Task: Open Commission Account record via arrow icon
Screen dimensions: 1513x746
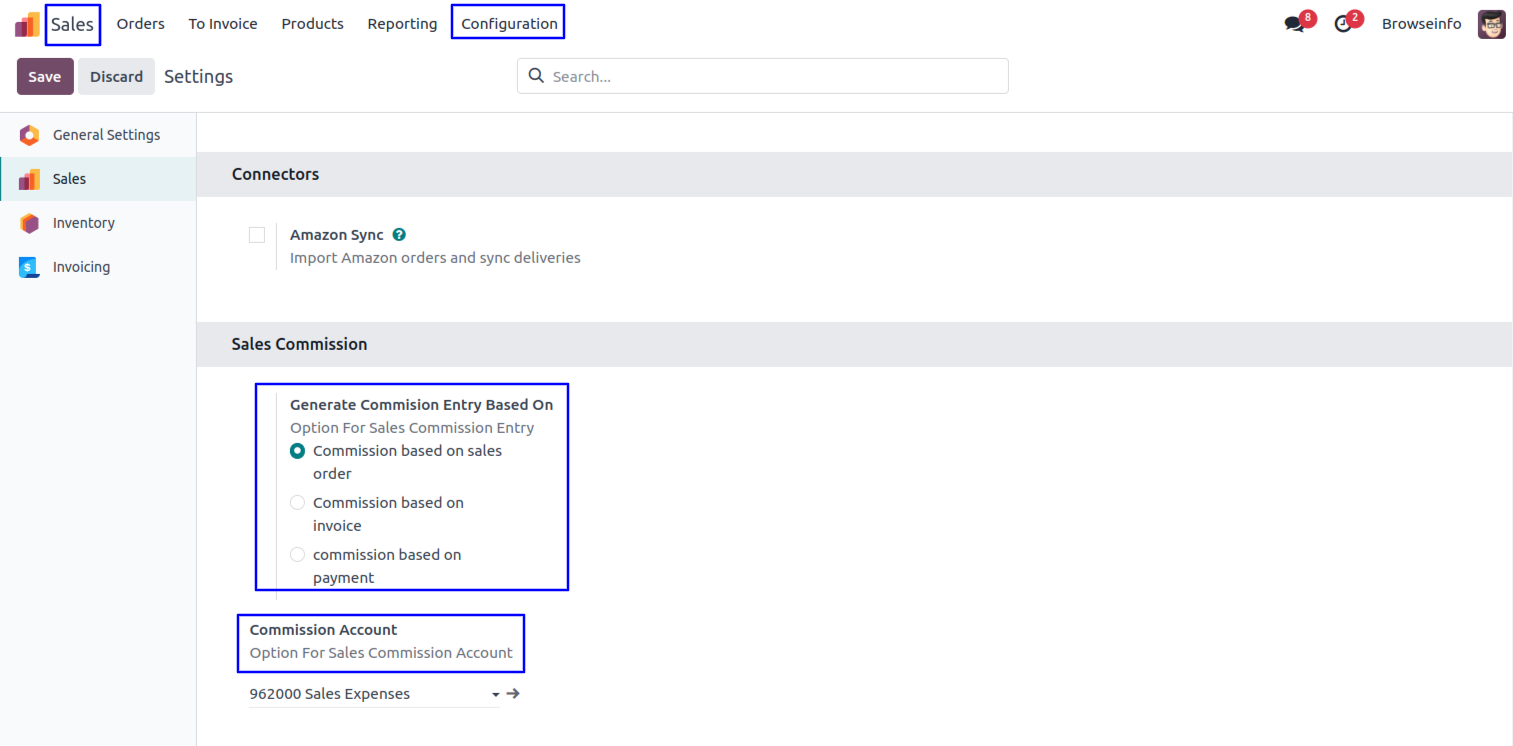Action: tap(513, 694)
